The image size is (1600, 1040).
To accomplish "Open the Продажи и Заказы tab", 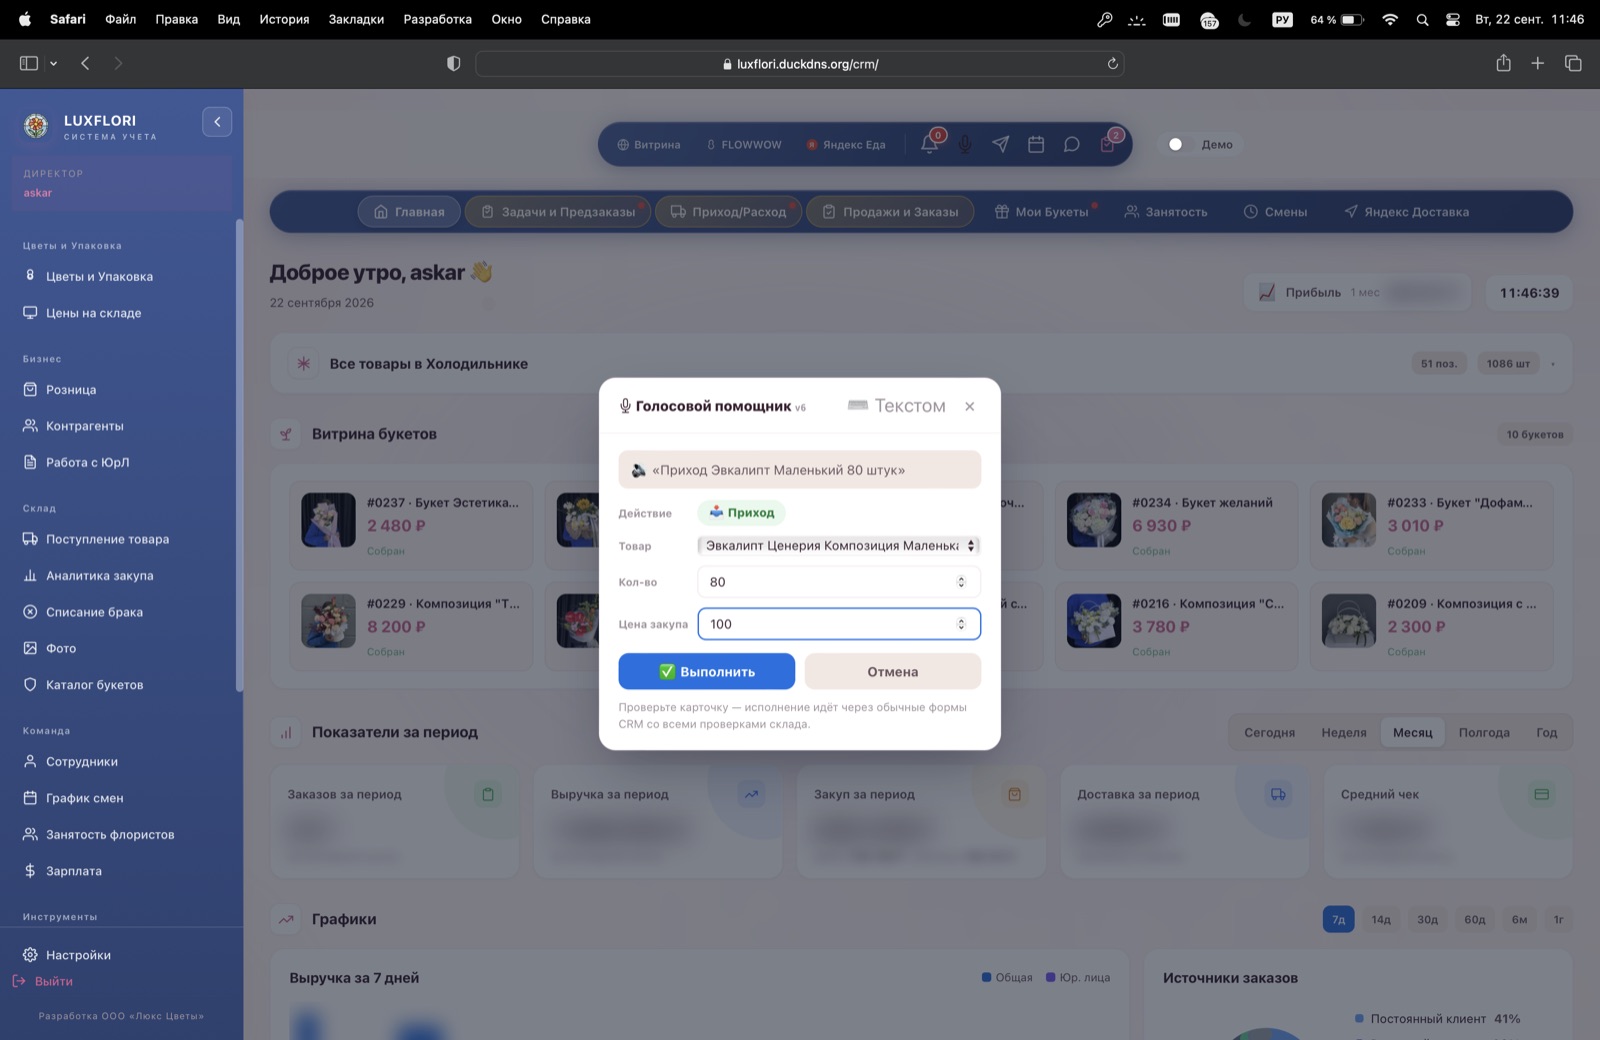I will point(890,212).
